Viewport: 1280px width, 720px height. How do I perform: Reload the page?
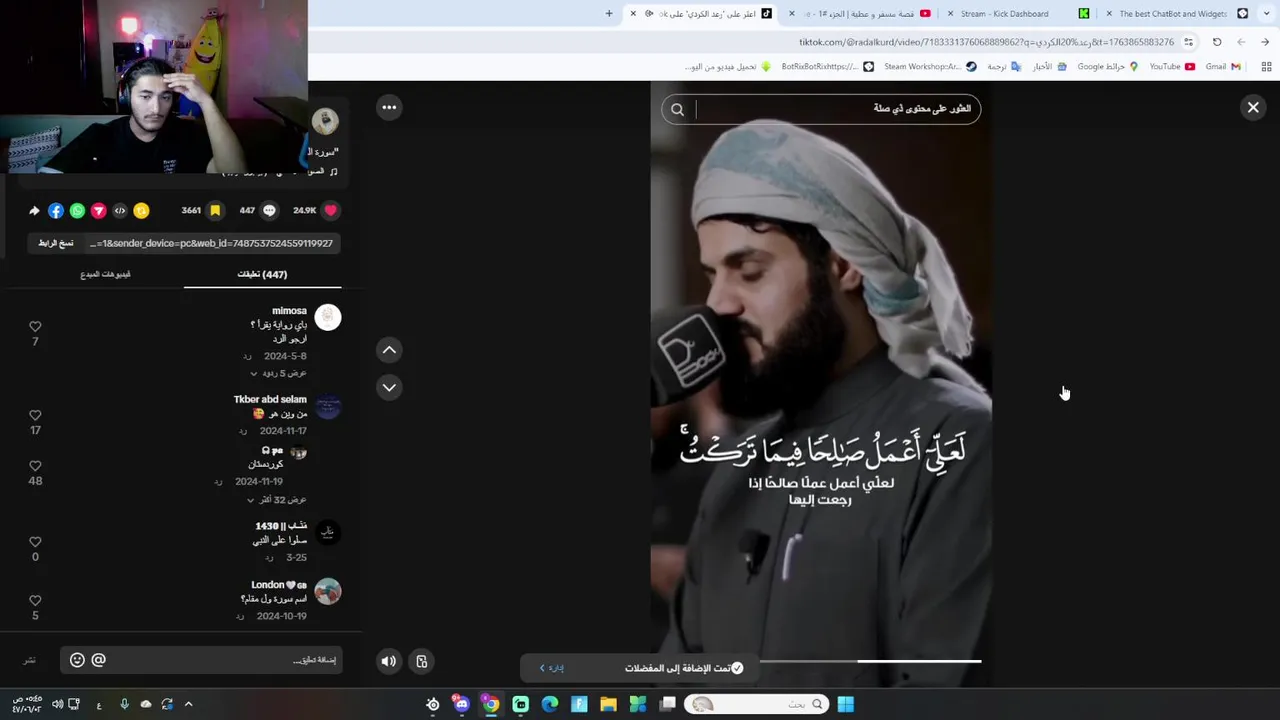1217,42
